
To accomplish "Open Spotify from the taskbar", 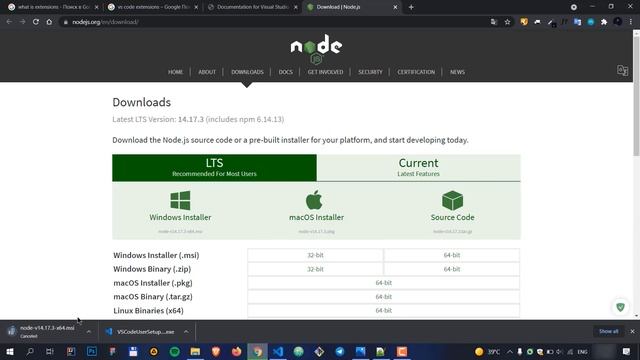I will pos(174,351).
